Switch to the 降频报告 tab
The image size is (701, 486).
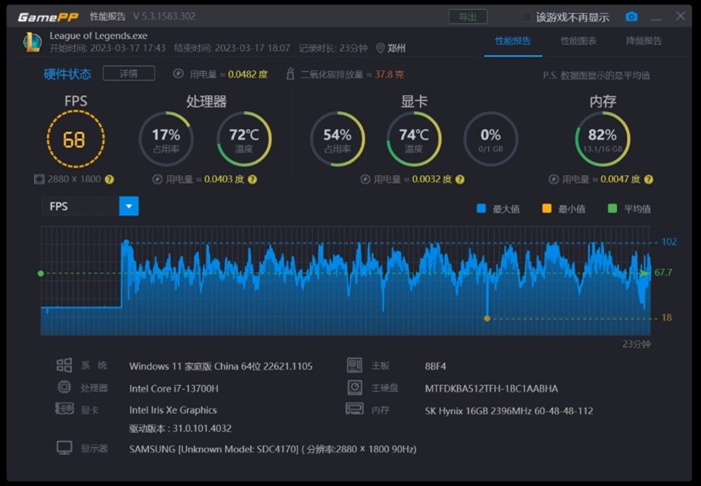(644, 41)
